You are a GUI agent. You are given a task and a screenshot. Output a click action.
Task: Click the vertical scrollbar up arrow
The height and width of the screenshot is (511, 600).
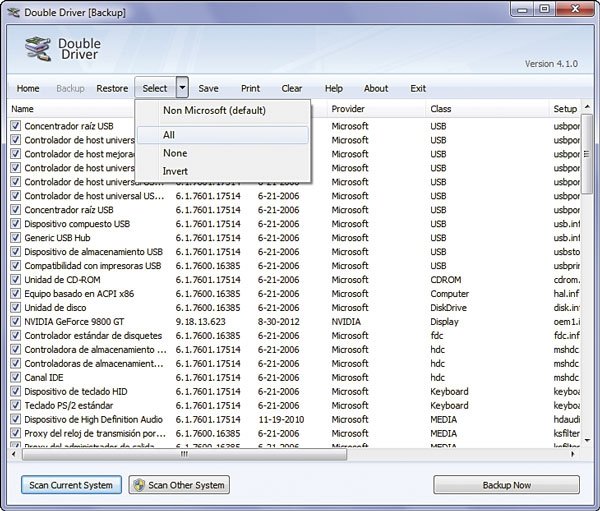click(587, 106)
